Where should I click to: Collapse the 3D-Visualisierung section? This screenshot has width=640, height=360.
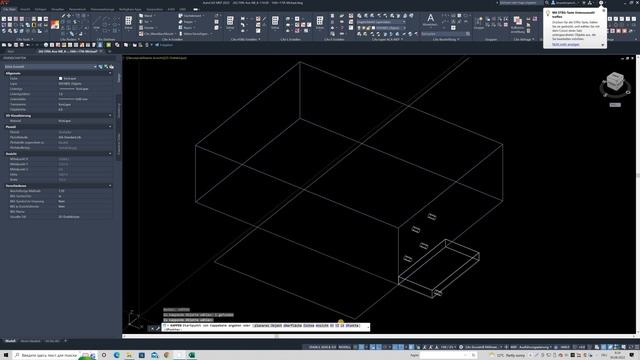[x=110, y=116]
